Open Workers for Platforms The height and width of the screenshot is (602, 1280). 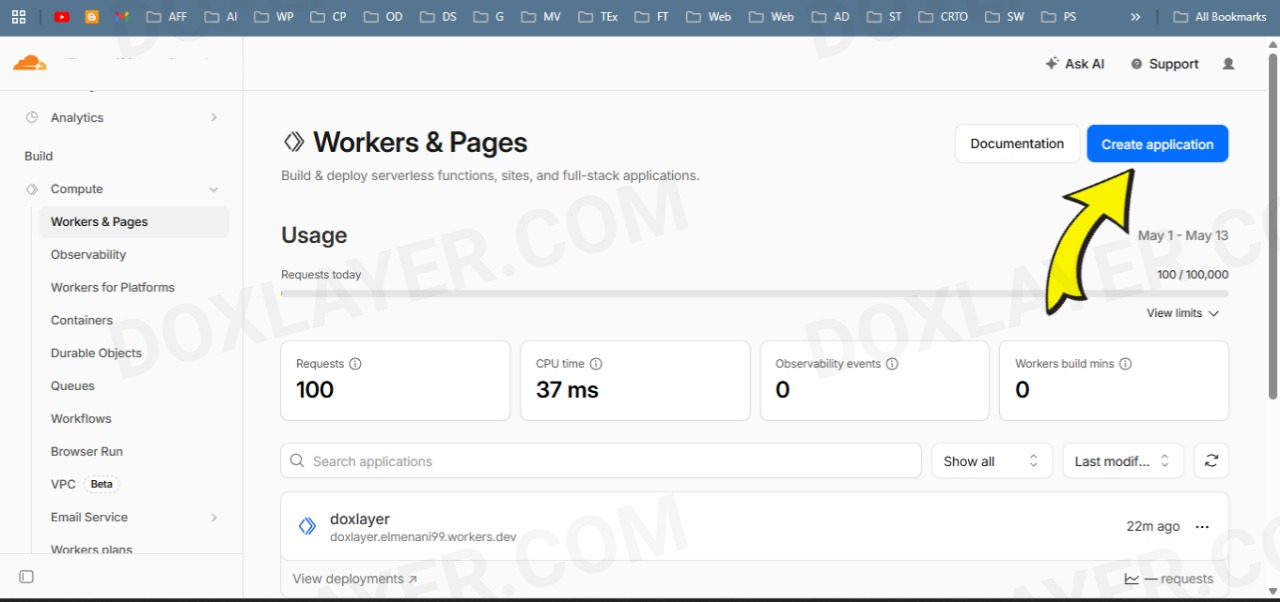point(113,287)
